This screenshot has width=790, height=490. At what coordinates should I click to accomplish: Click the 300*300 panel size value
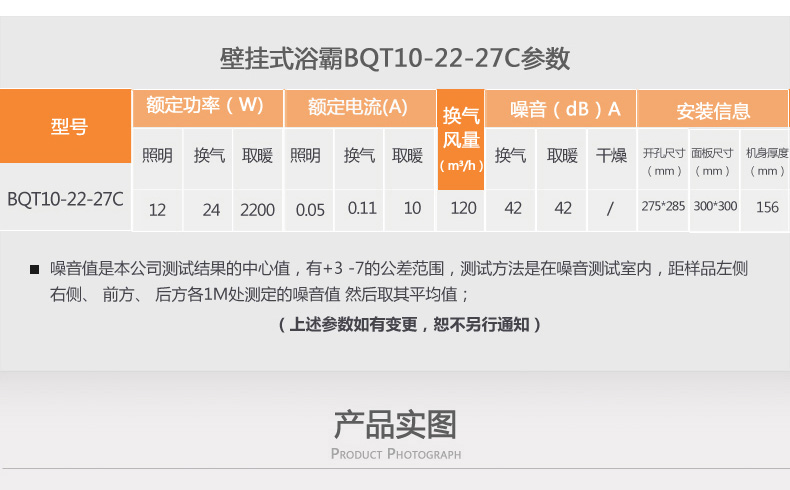click(x=715, y=206)
